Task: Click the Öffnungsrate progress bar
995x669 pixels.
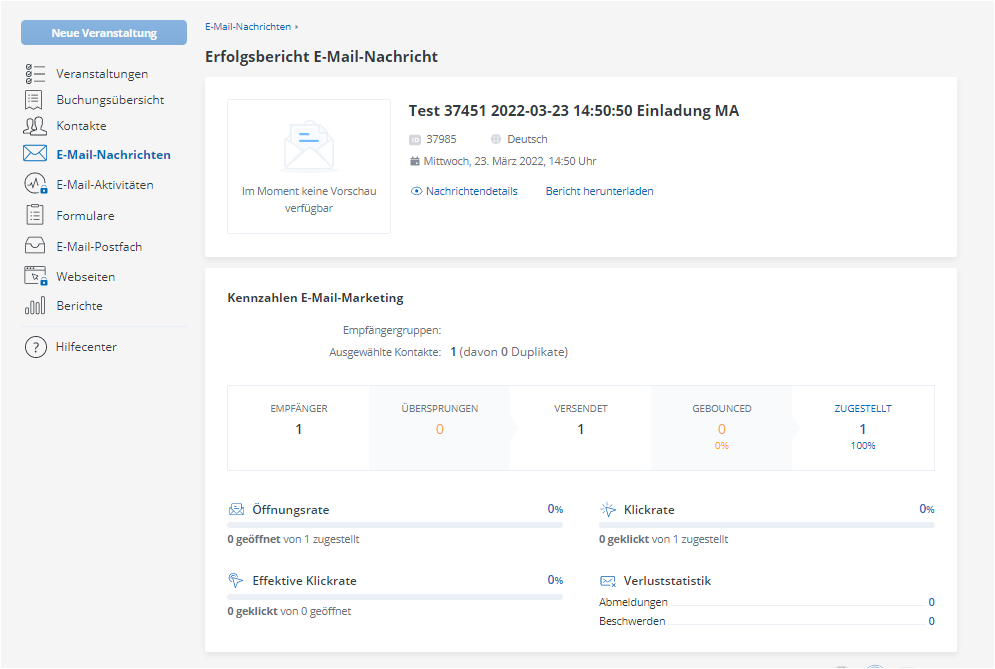Action: pos(395,525)
